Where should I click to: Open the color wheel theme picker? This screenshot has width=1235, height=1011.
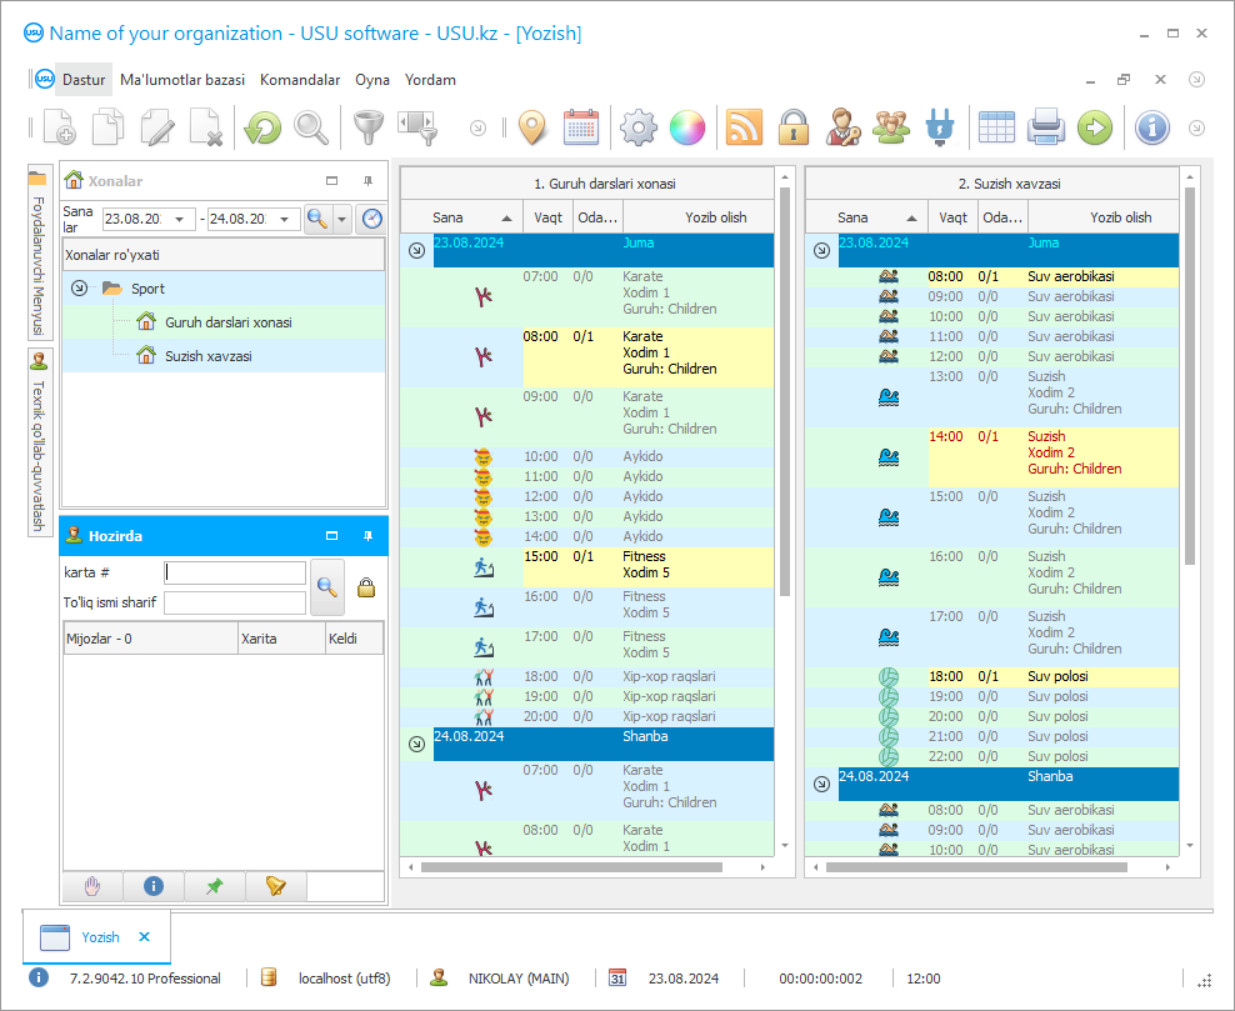click(x=687, y=128)
